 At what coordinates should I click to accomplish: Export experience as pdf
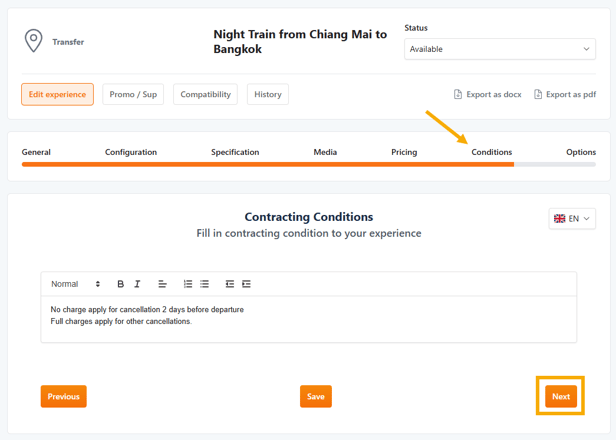(x=564, y=95)
